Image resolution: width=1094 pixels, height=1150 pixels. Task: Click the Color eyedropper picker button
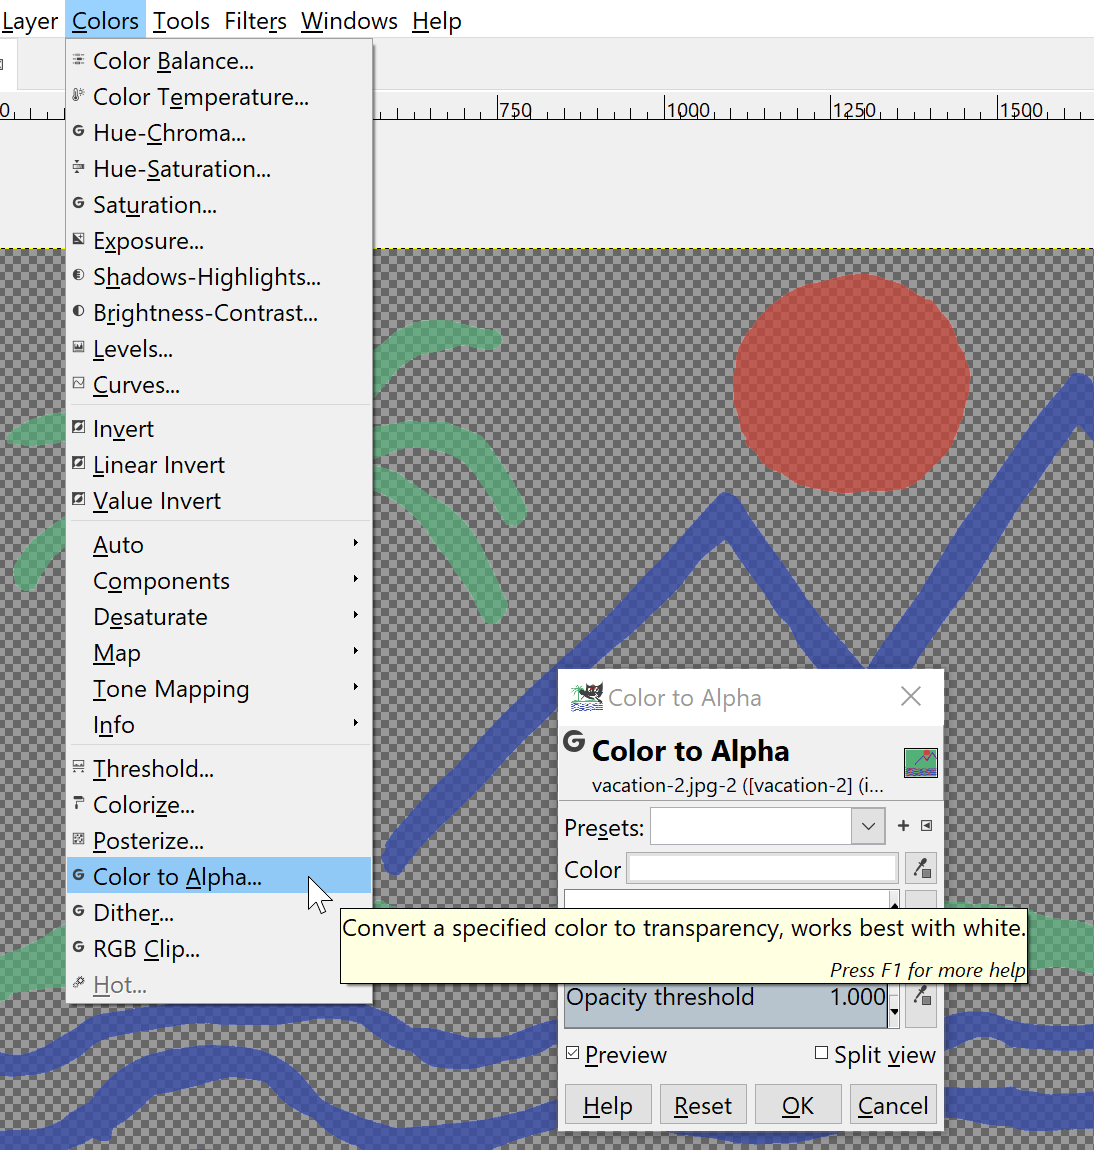pyautogui.click(x=921, y=868)
